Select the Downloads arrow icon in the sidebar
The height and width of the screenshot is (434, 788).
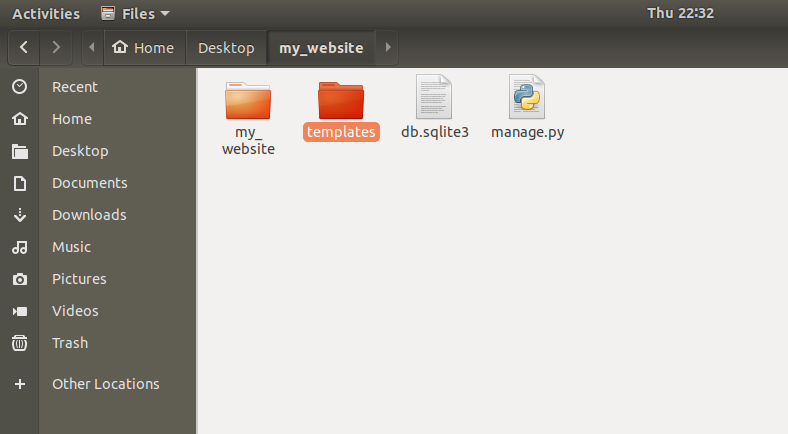pos(20,215)
